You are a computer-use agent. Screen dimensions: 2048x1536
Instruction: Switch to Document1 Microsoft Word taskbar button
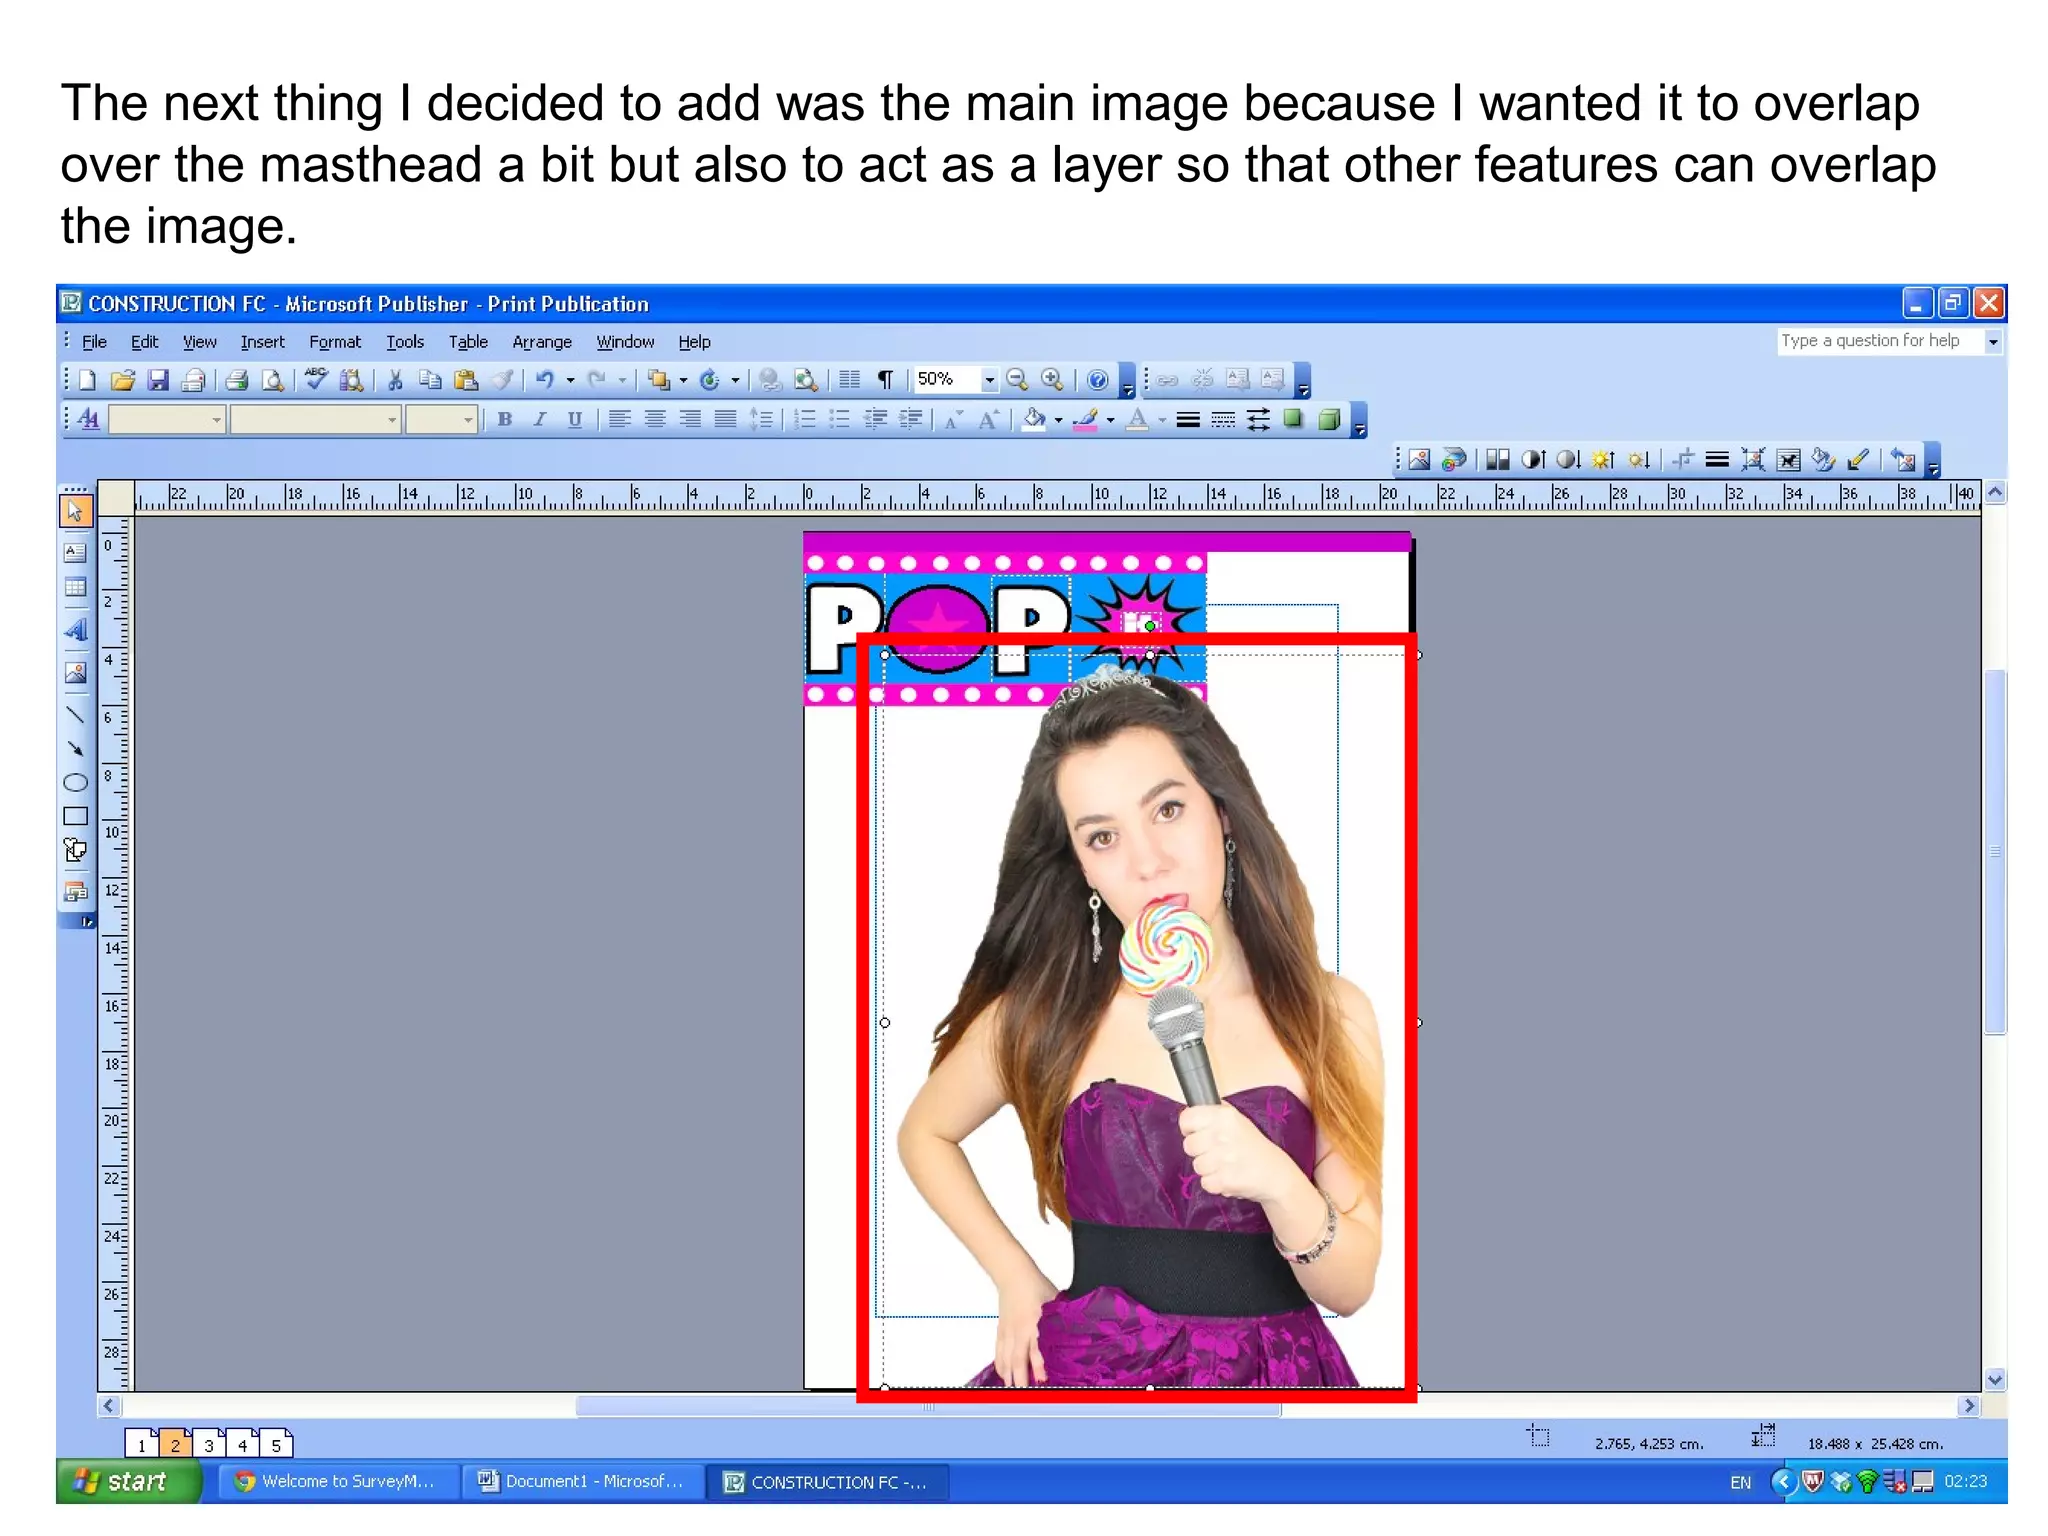(583, 1481)
